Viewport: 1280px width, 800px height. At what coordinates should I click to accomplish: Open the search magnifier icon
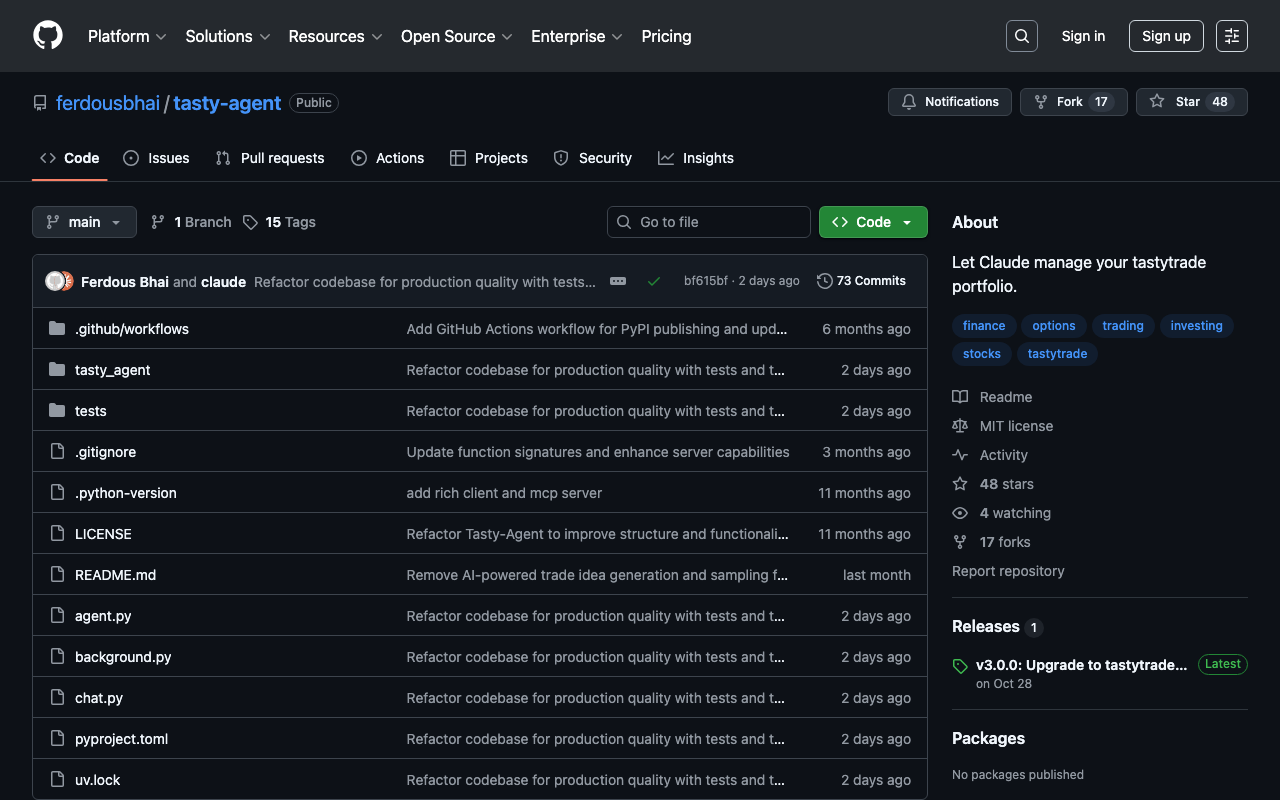[x=1021, y=36]
